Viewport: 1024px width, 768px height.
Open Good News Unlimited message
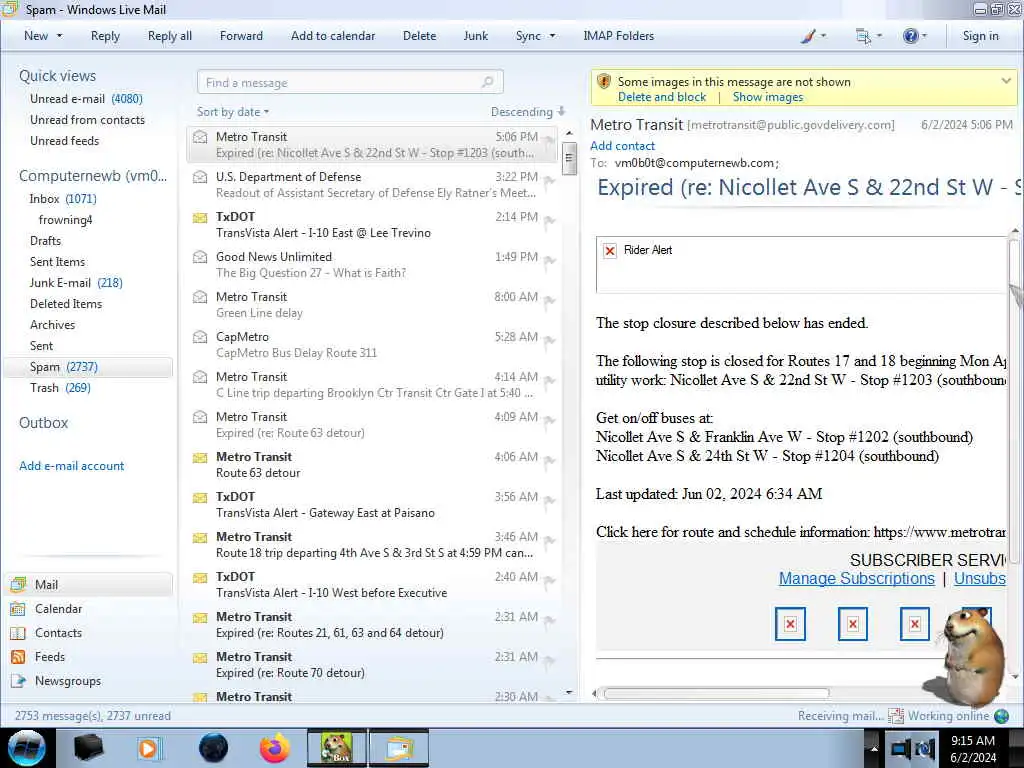[x=372, y=264]
